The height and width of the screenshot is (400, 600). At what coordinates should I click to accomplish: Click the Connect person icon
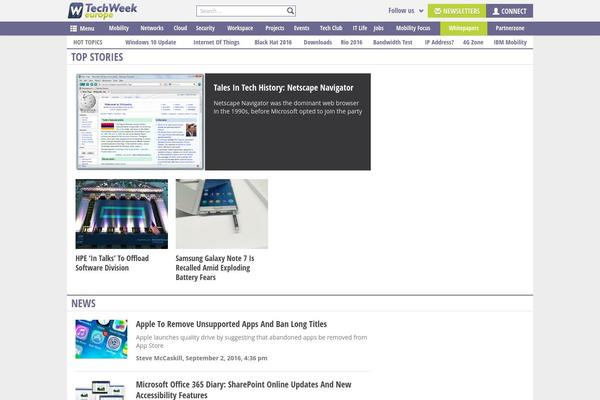pyautogui.click(x=496, y=11)
